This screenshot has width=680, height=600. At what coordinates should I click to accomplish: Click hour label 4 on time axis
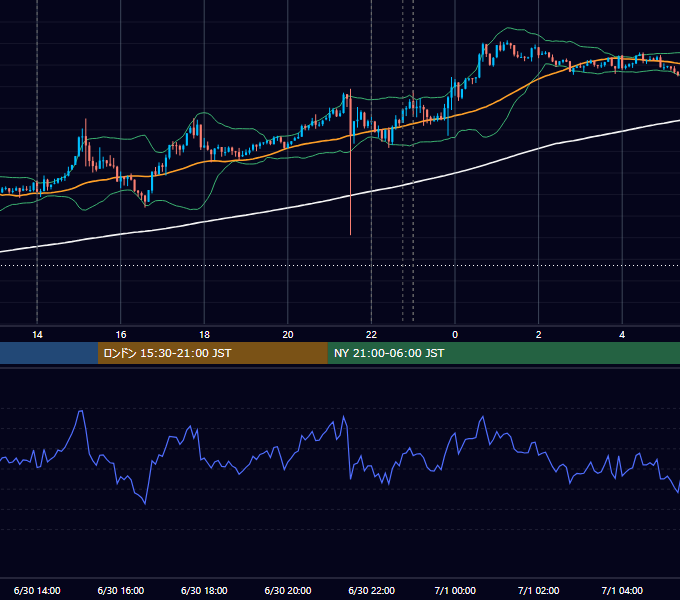point(622,335)
